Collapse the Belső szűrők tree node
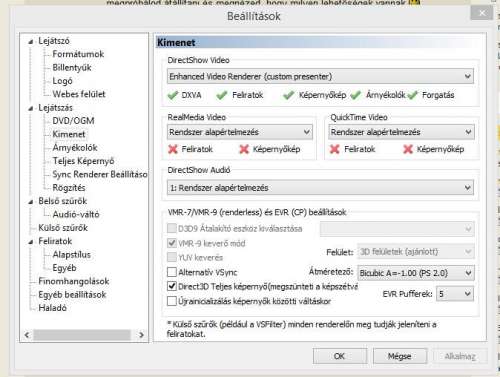 31,202
